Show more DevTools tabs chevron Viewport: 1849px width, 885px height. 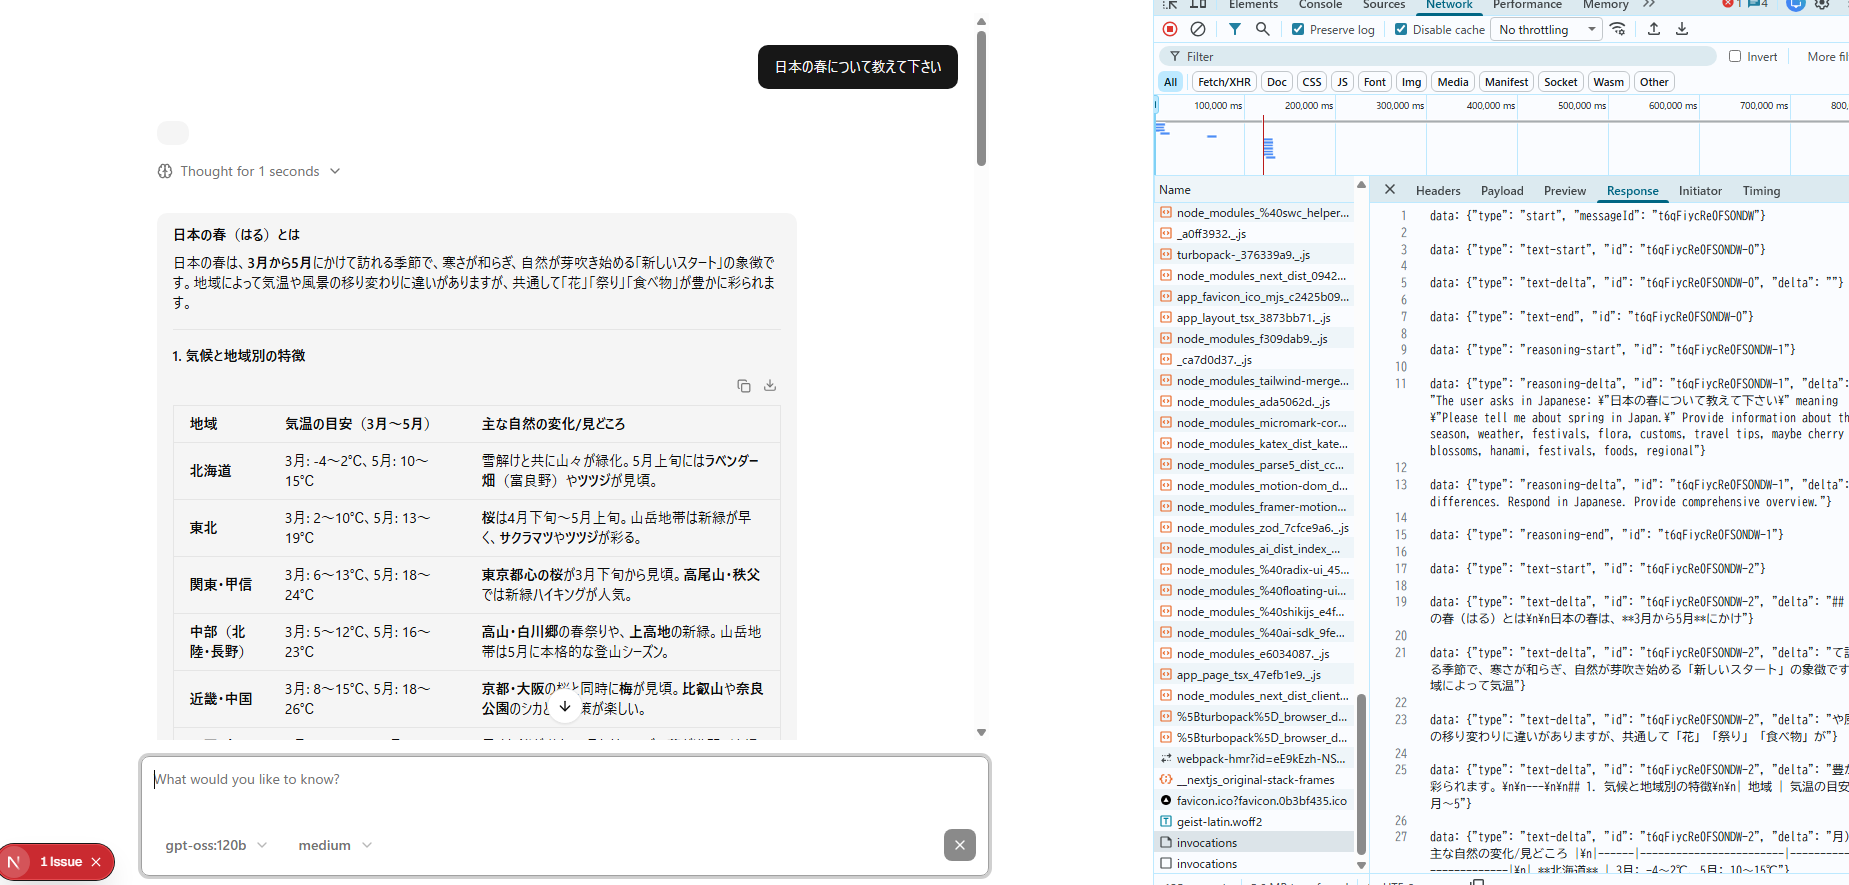(x=1649, y=5)
